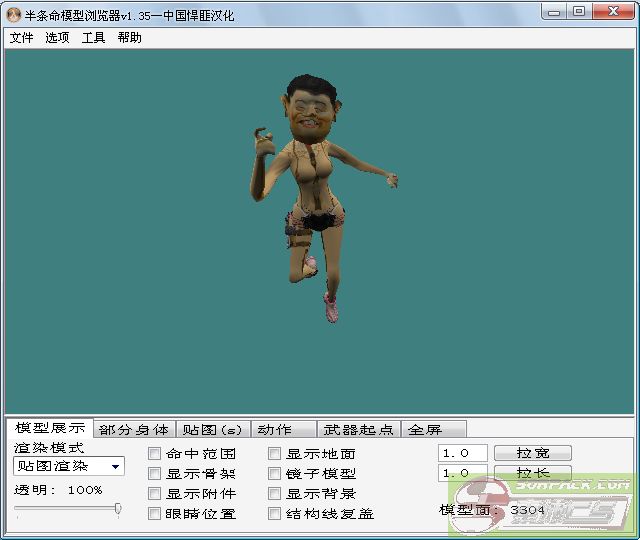Enable the 镜子模型 checkbox

pos(275,474)
